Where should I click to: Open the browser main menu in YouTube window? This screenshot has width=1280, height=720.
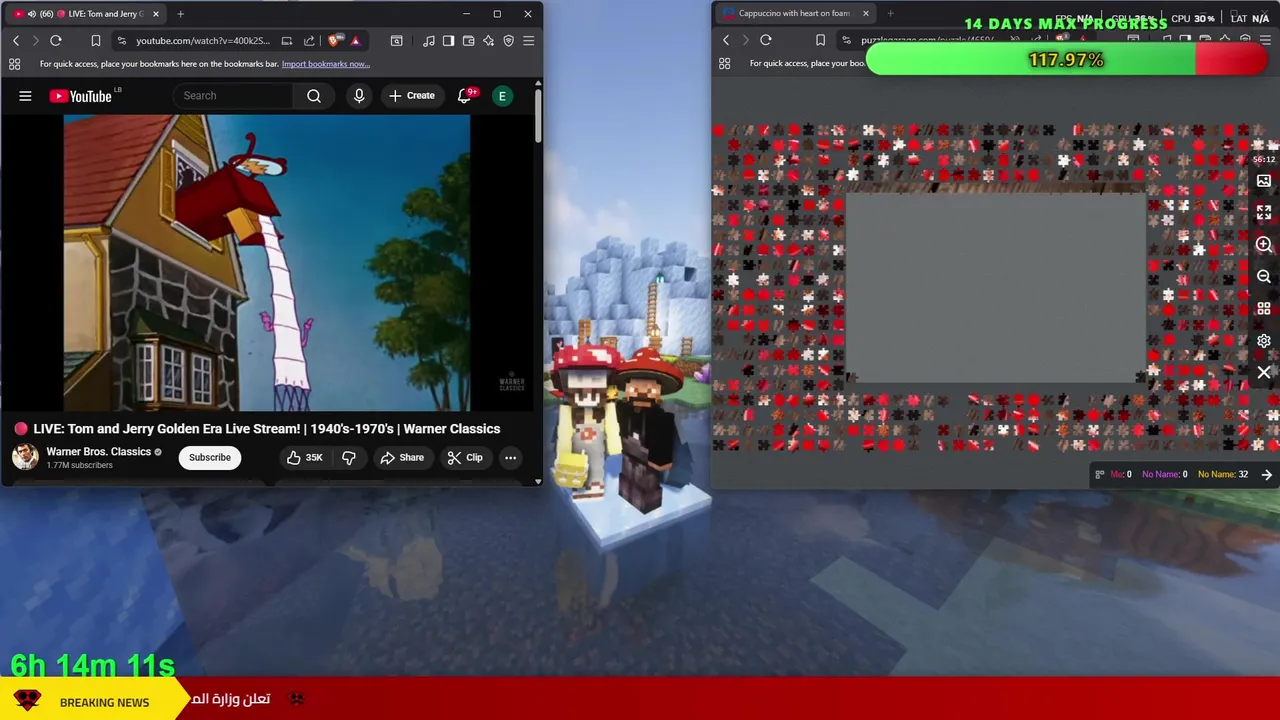click(x=528, y=40)
